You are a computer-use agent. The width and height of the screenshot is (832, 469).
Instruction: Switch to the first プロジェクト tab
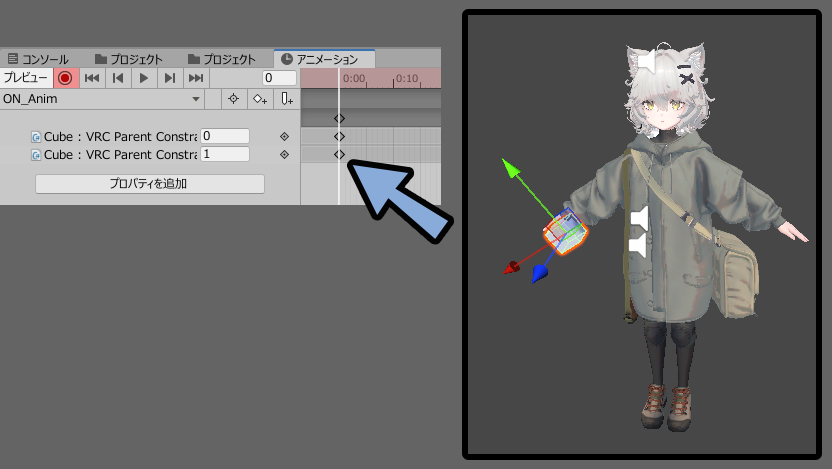coord(128,58)
